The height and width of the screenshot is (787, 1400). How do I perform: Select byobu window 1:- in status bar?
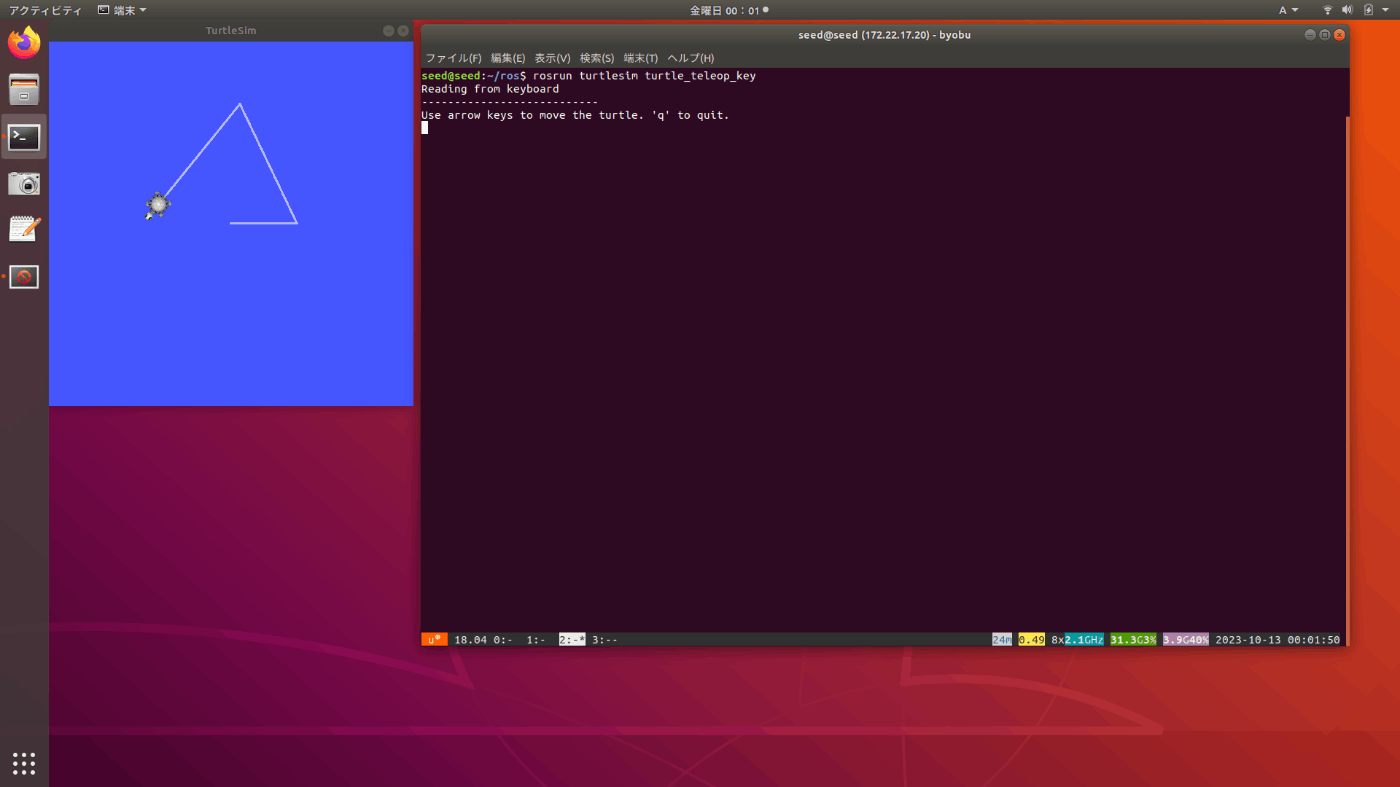tap(536, 639)
